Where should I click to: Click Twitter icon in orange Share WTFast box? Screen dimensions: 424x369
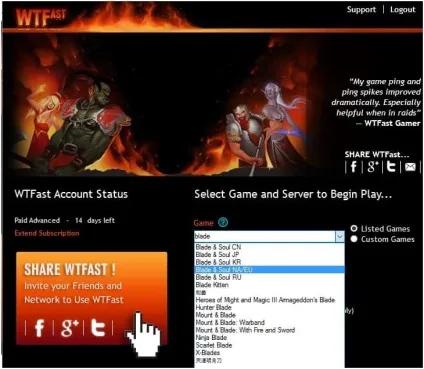98,328
